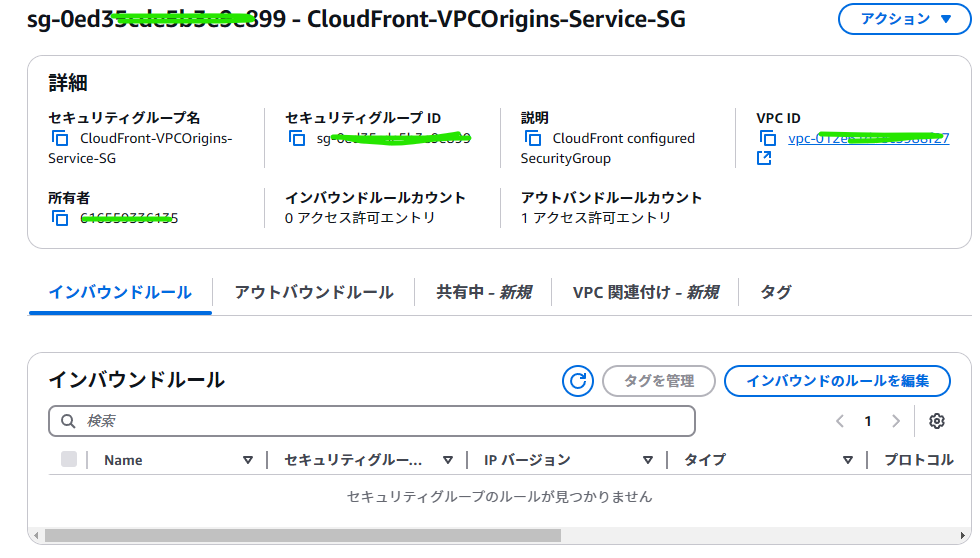The image size is (980, 558).
Task: Copy the security group ID
Action: tap(297, 138)
